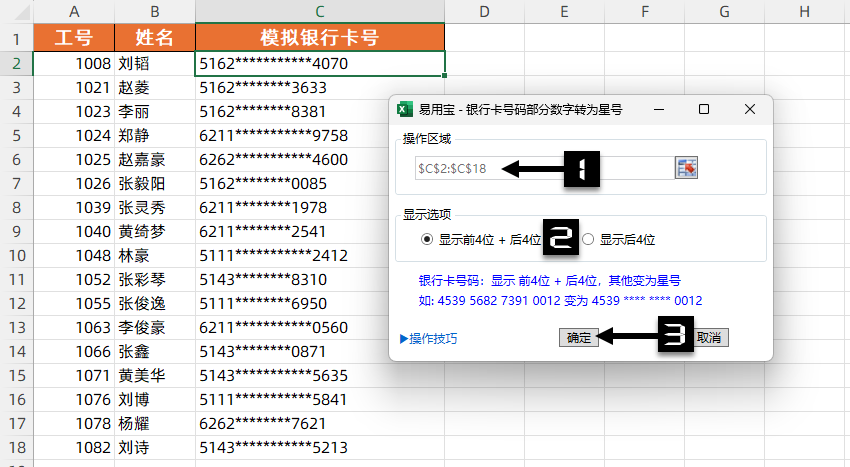Viewport: 850px width, 467px height.
Task: Click employee ID cell 1008
Action: [x=74, y=63]
